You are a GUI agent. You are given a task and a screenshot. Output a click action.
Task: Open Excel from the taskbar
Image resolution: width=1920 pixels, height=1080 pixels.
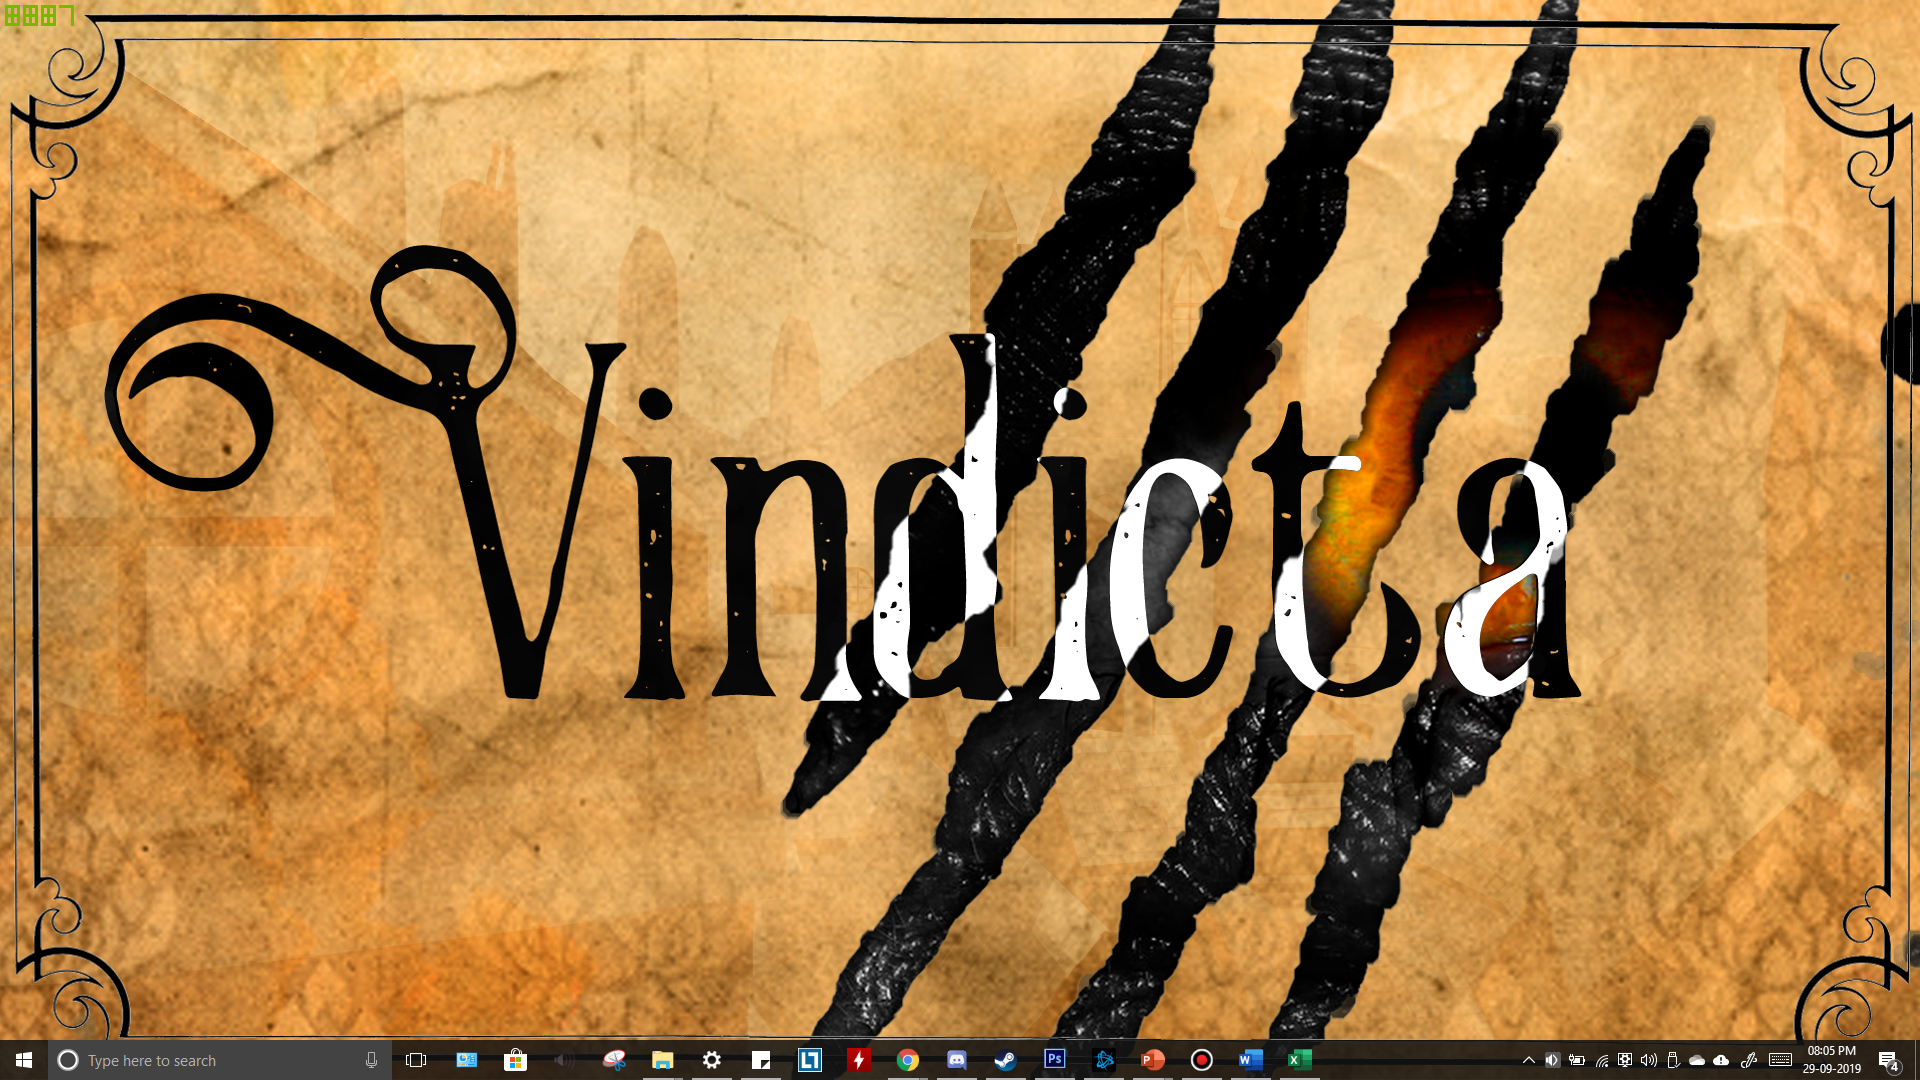(x=1298, y=1060)
